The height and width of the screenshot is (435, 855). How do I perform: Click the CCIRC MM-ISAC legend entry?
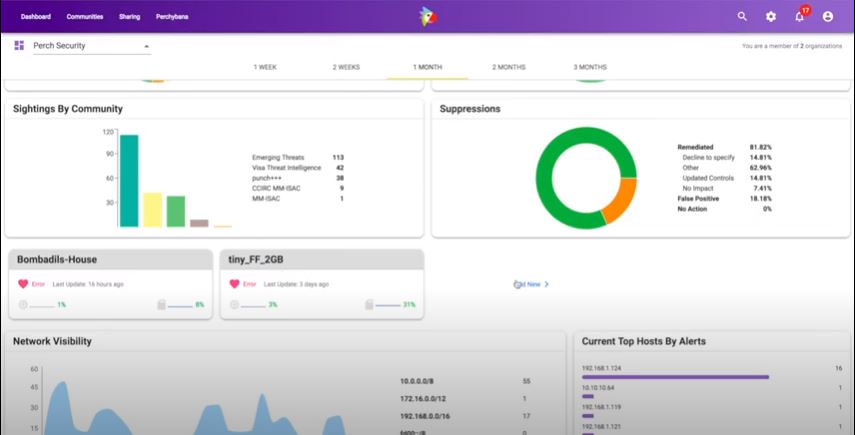pyautogui.click(x=298, y=188)
